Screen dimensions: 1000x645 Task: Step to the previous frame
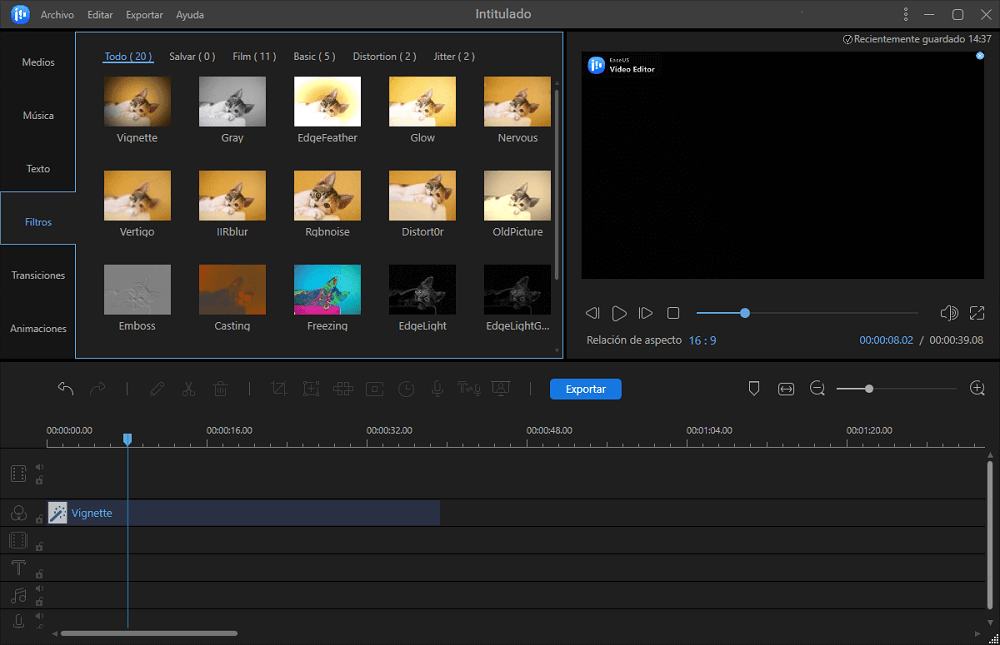tap(592, 313)
